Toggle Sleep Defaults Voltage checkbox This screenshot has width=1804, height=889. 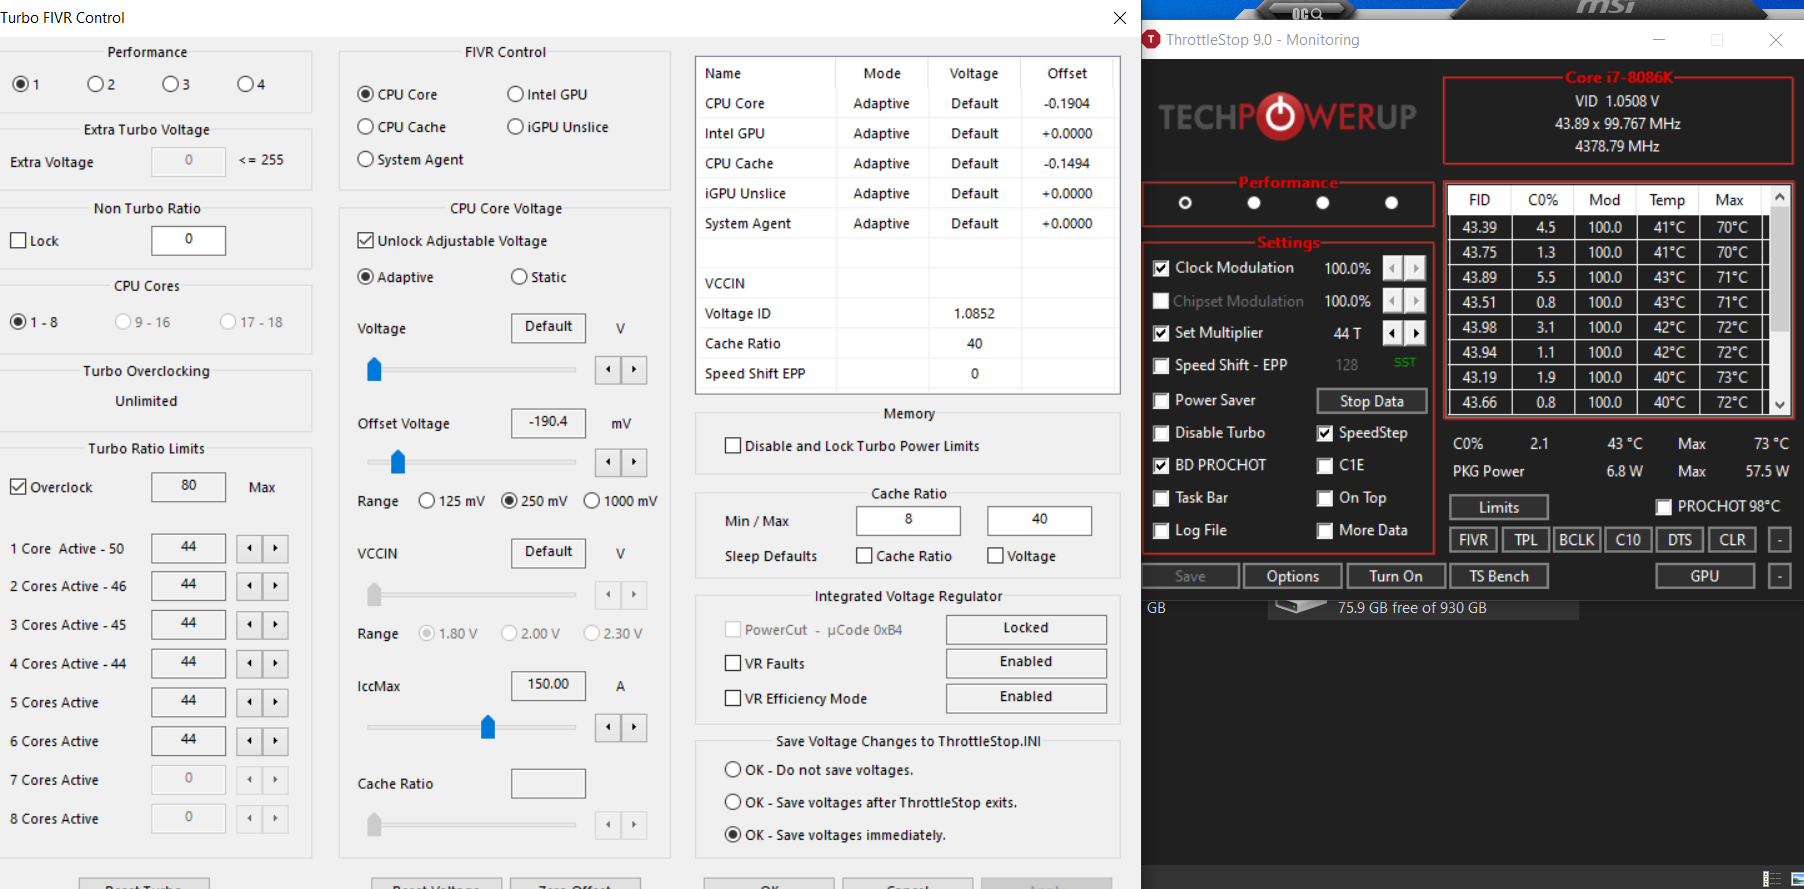[996, 556]
